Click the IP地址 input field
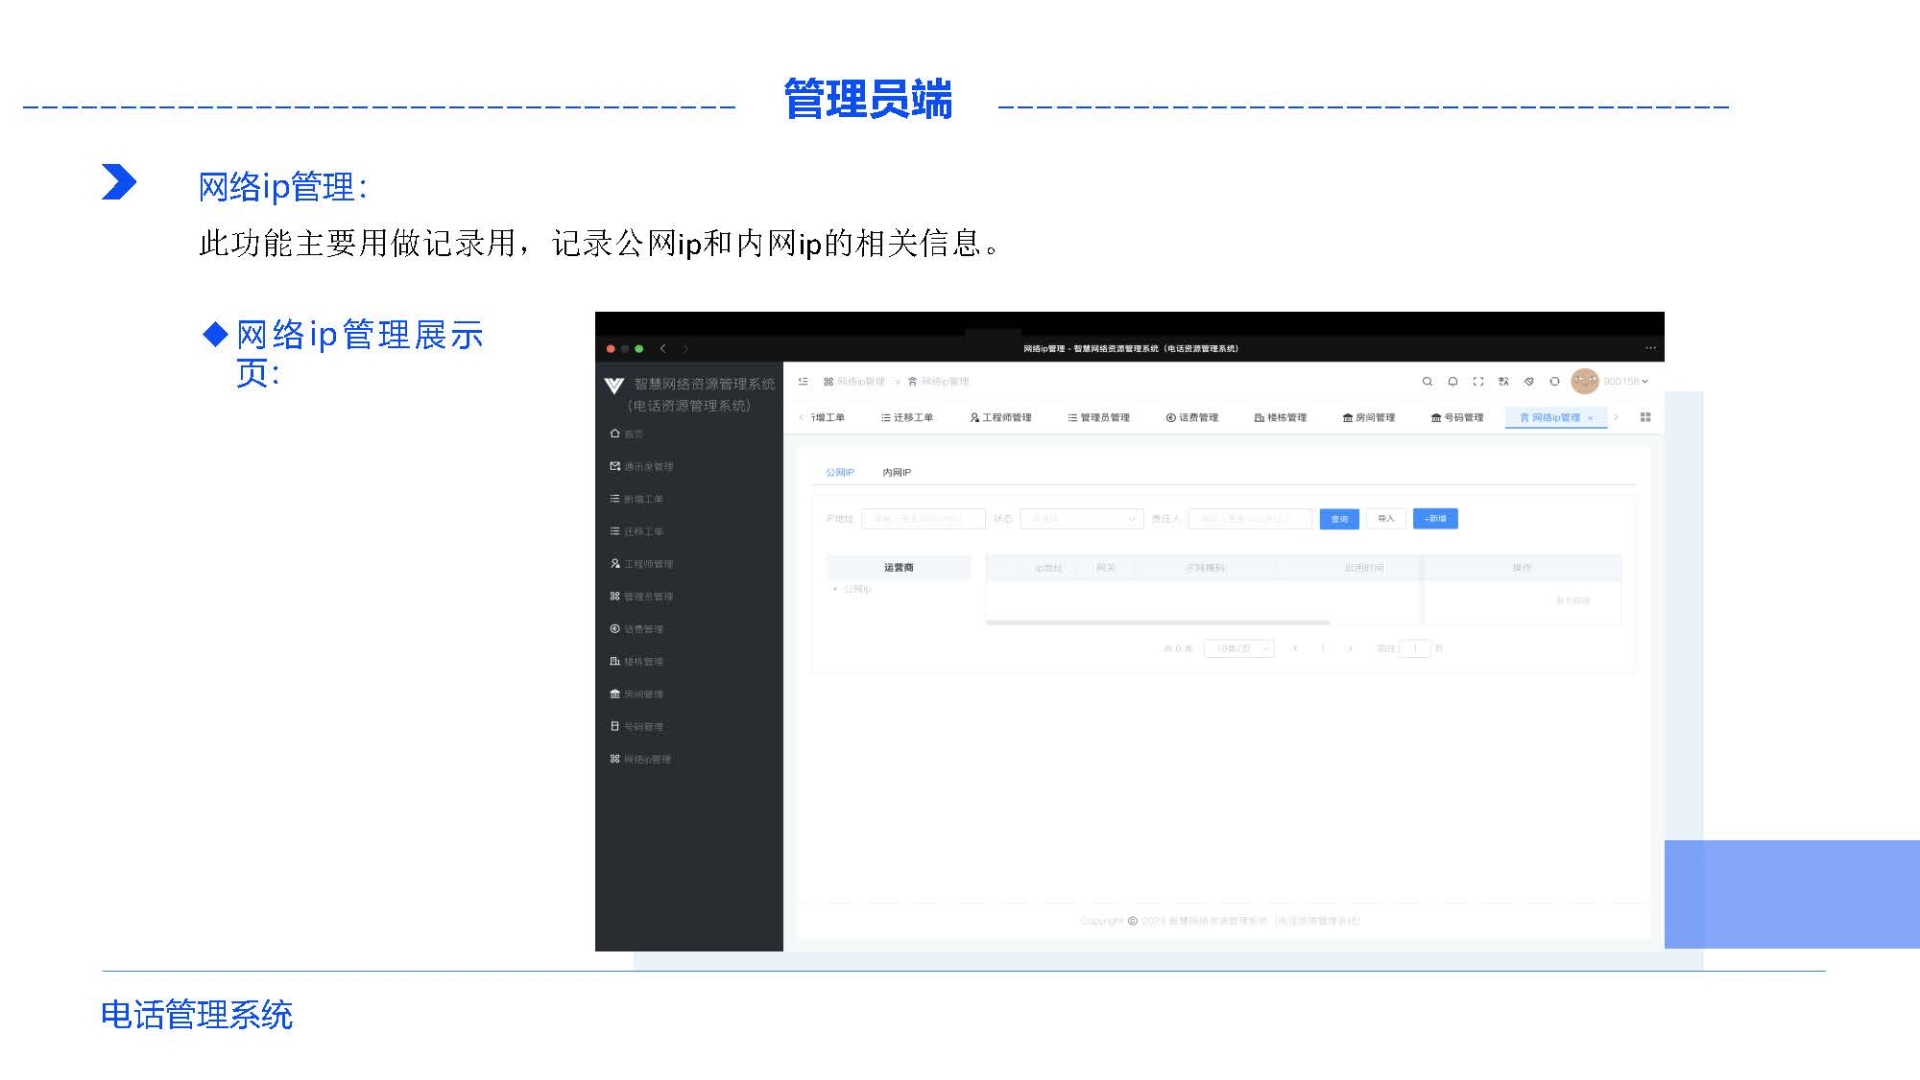Screen dimensions: 1920x1080 pos(922,518)
